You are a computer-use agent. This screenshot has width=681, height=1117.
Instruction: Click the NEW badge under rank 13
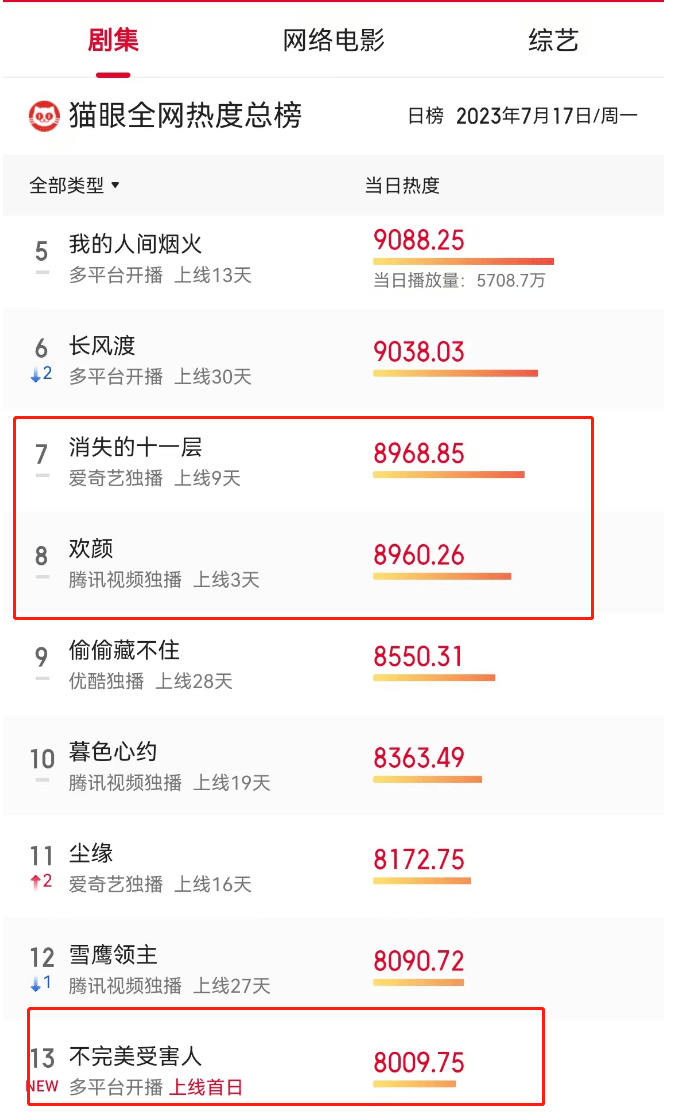[x=42, y=1087]
